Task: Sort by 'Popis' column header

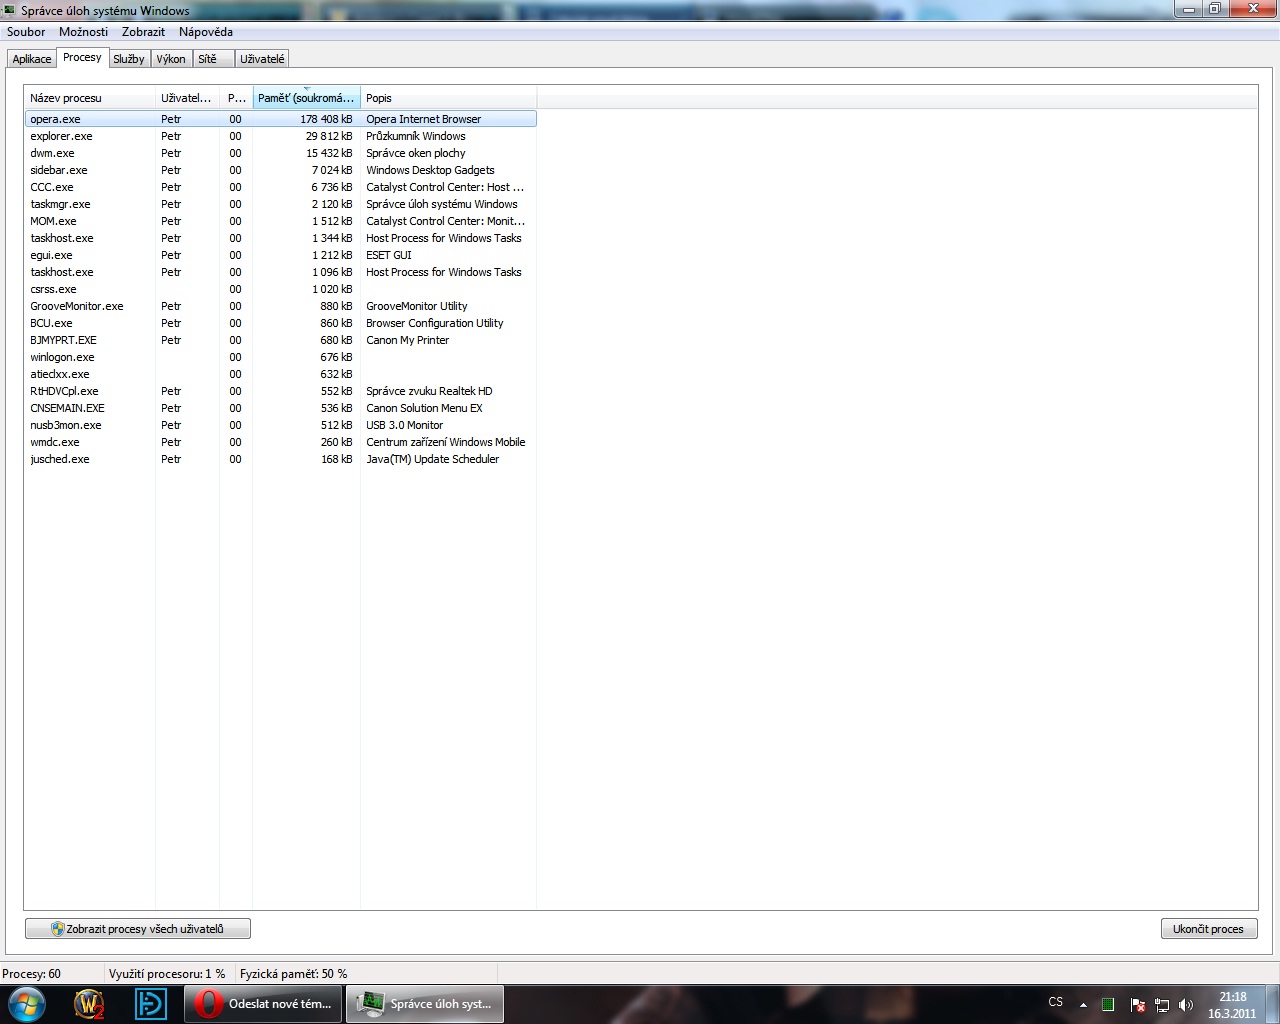Action: click(448, 98)
